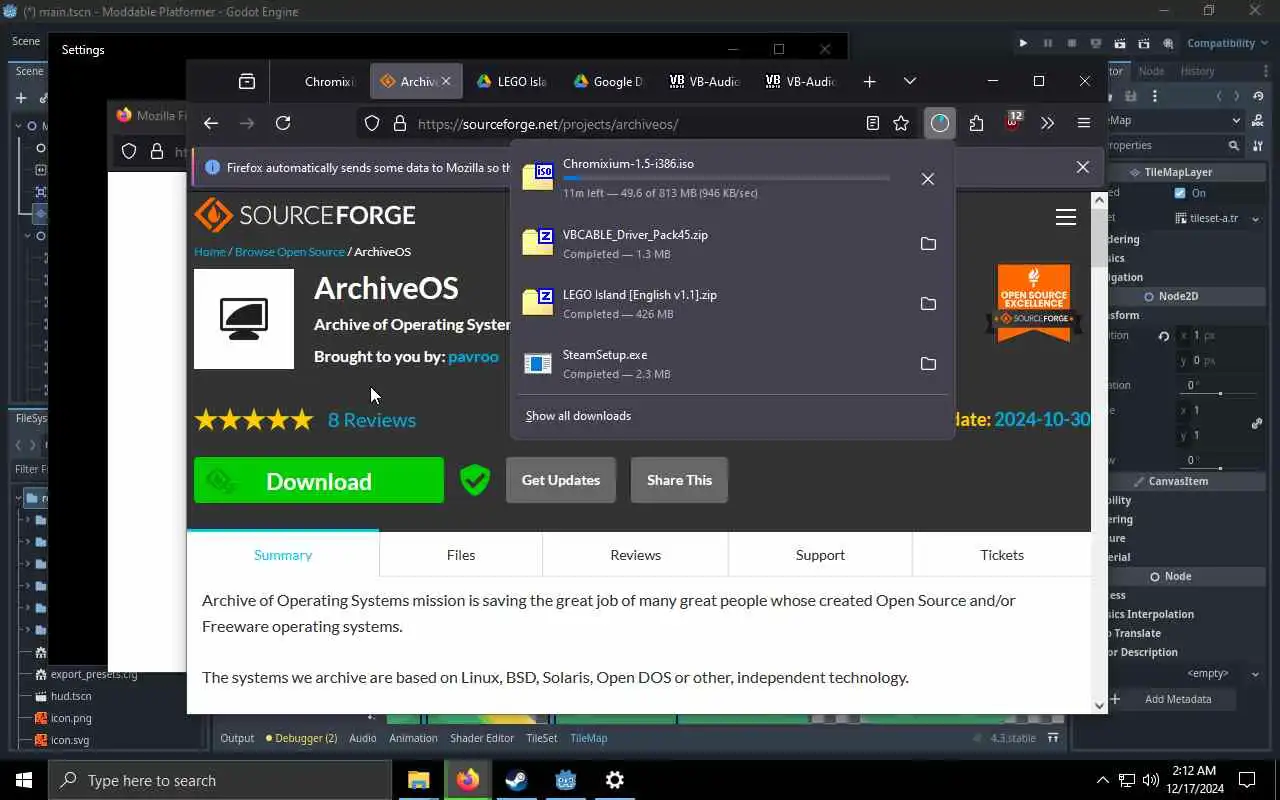Screen dimensions: 1280x800
Task: Show more Firefox toolbar tools chevrons
Action: pos(1047,123)
